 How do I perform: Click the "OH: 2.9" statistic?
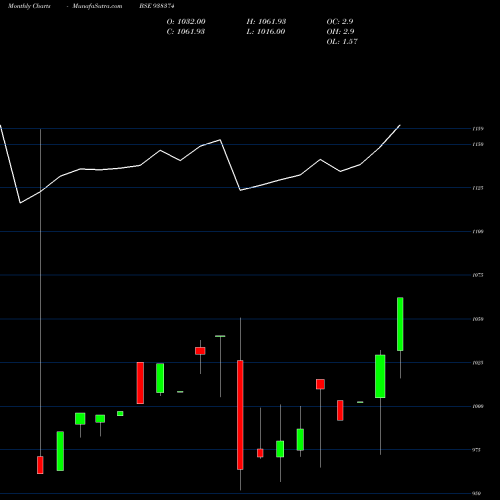pos(340,32)
